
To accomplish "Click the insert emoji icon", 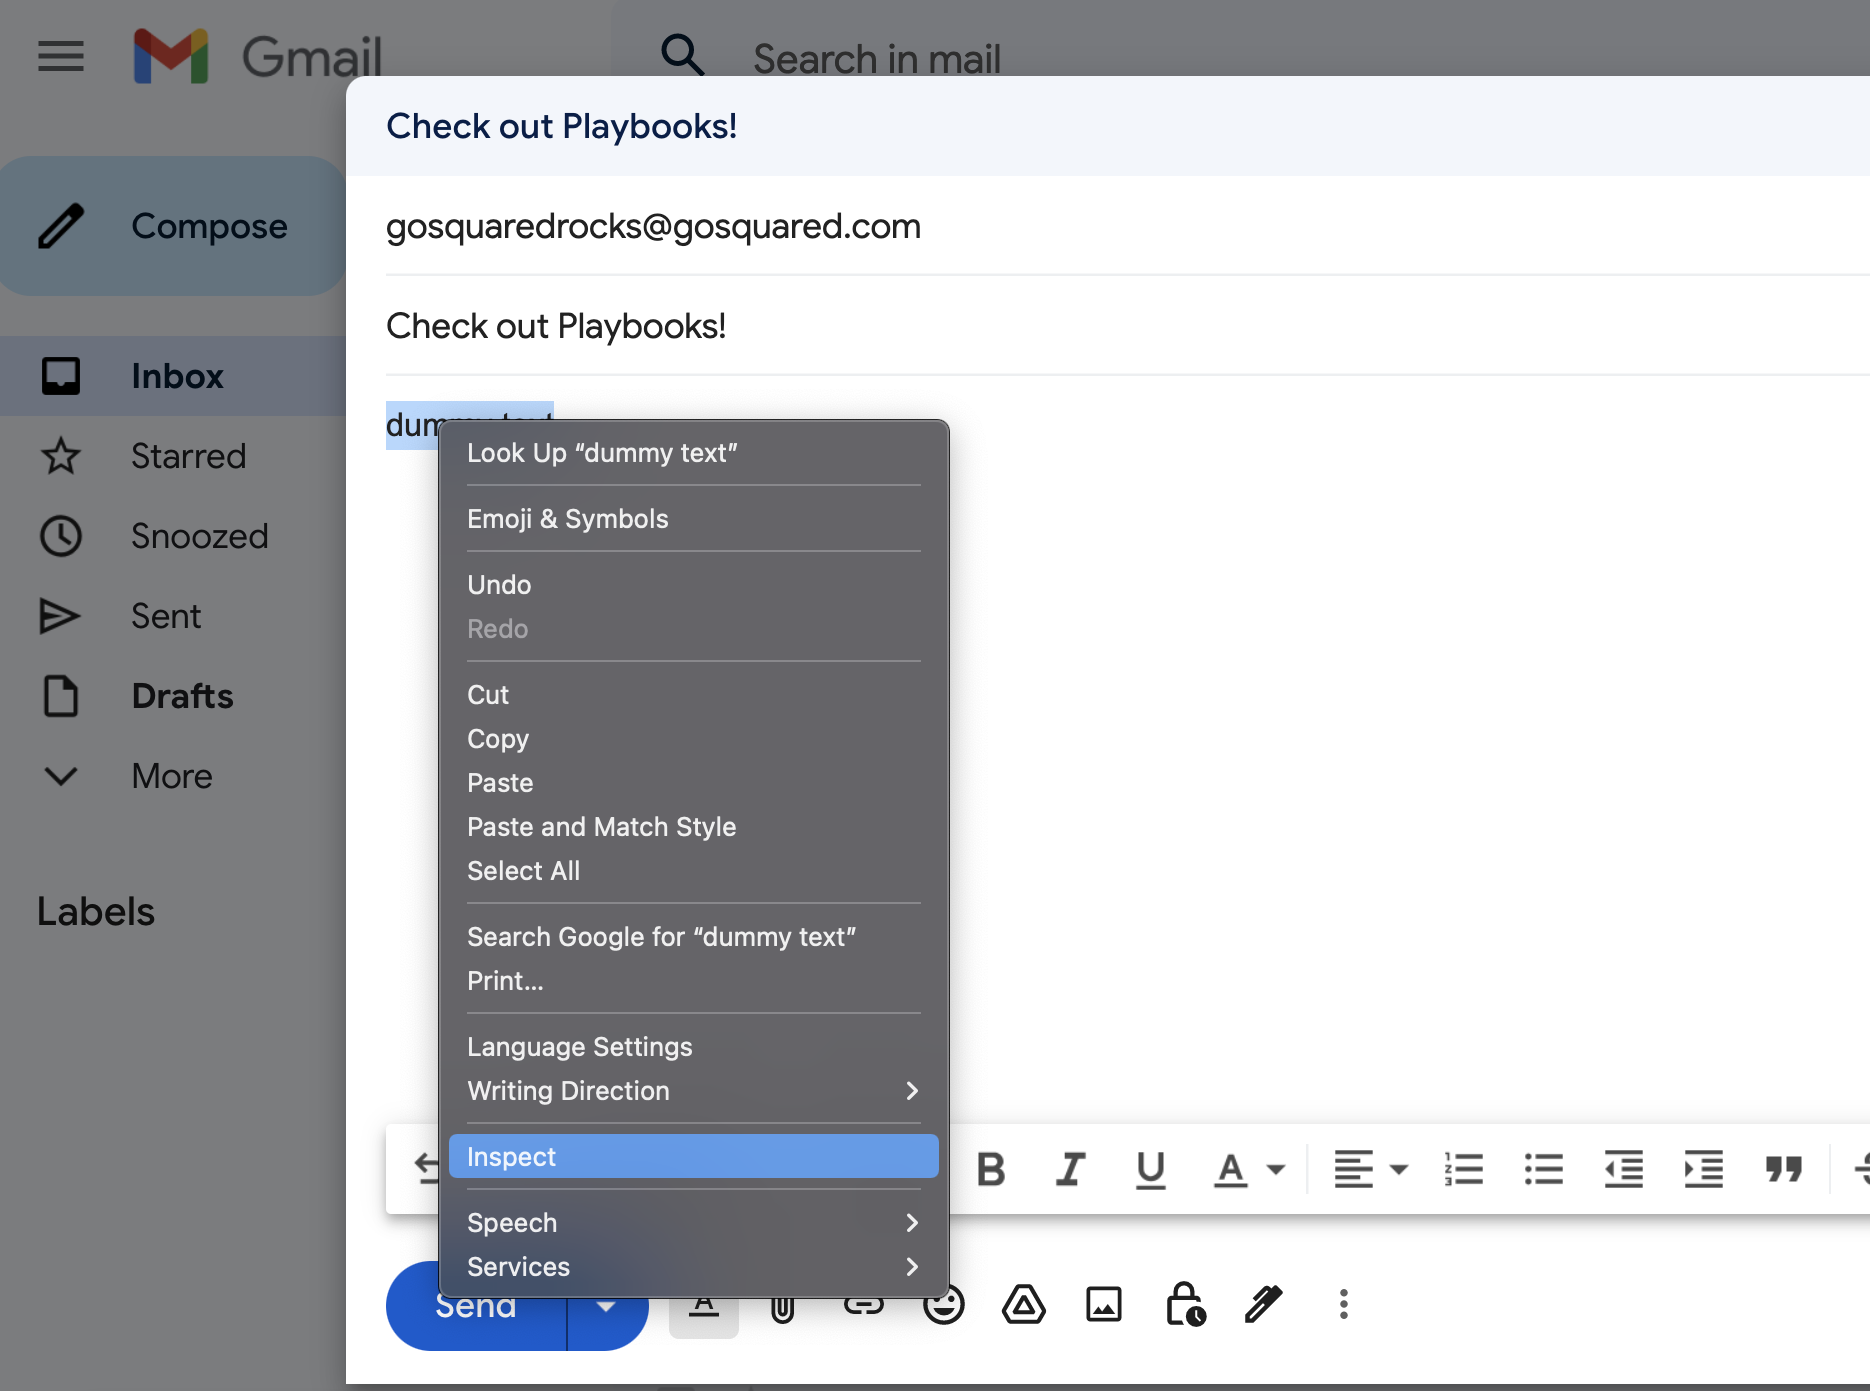I will [944, 1305].
